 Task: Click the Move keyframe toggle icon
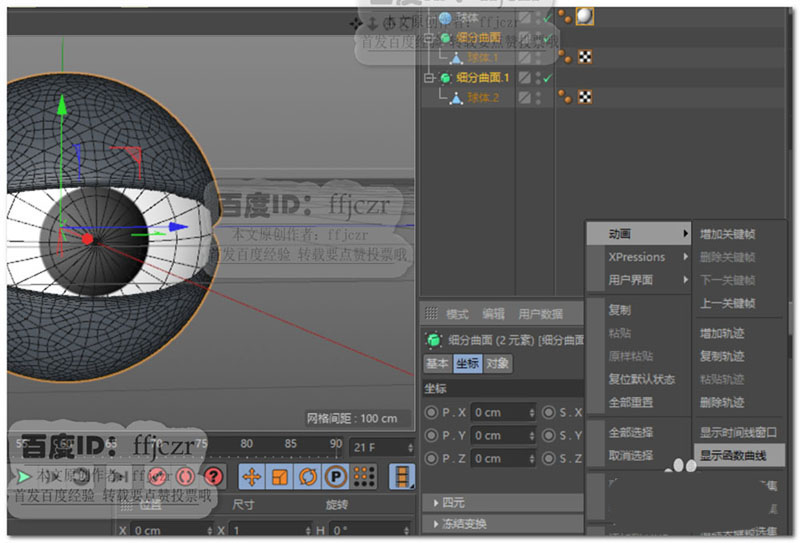coord(252,476)
